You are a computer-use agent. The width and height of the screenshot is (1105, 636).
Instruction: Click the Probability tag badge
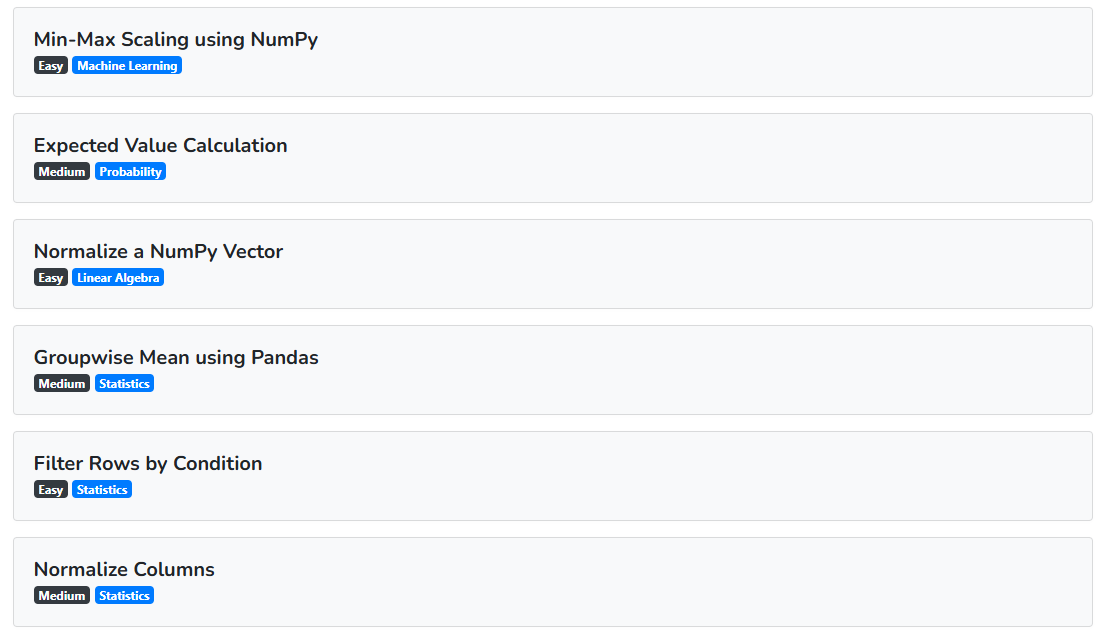[x=130, y=172]
